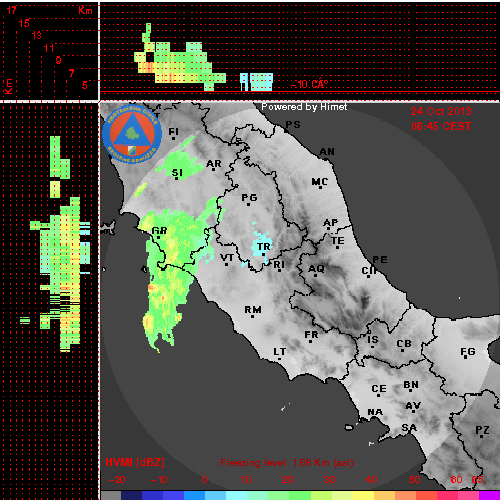Click the CE city label on map
The image size is (500, 500).
pos(379,389)
